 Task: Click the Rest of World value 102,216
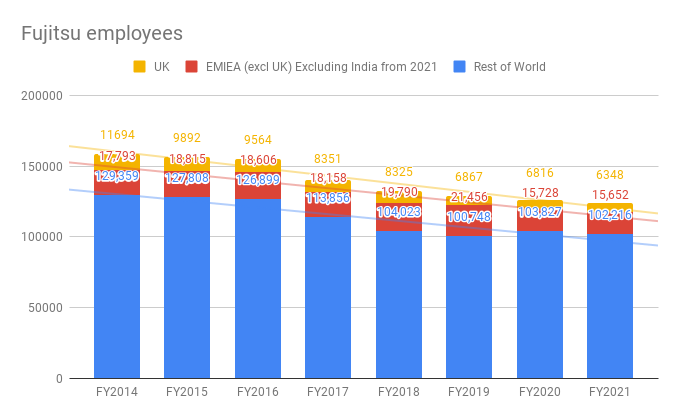point(610,215)
